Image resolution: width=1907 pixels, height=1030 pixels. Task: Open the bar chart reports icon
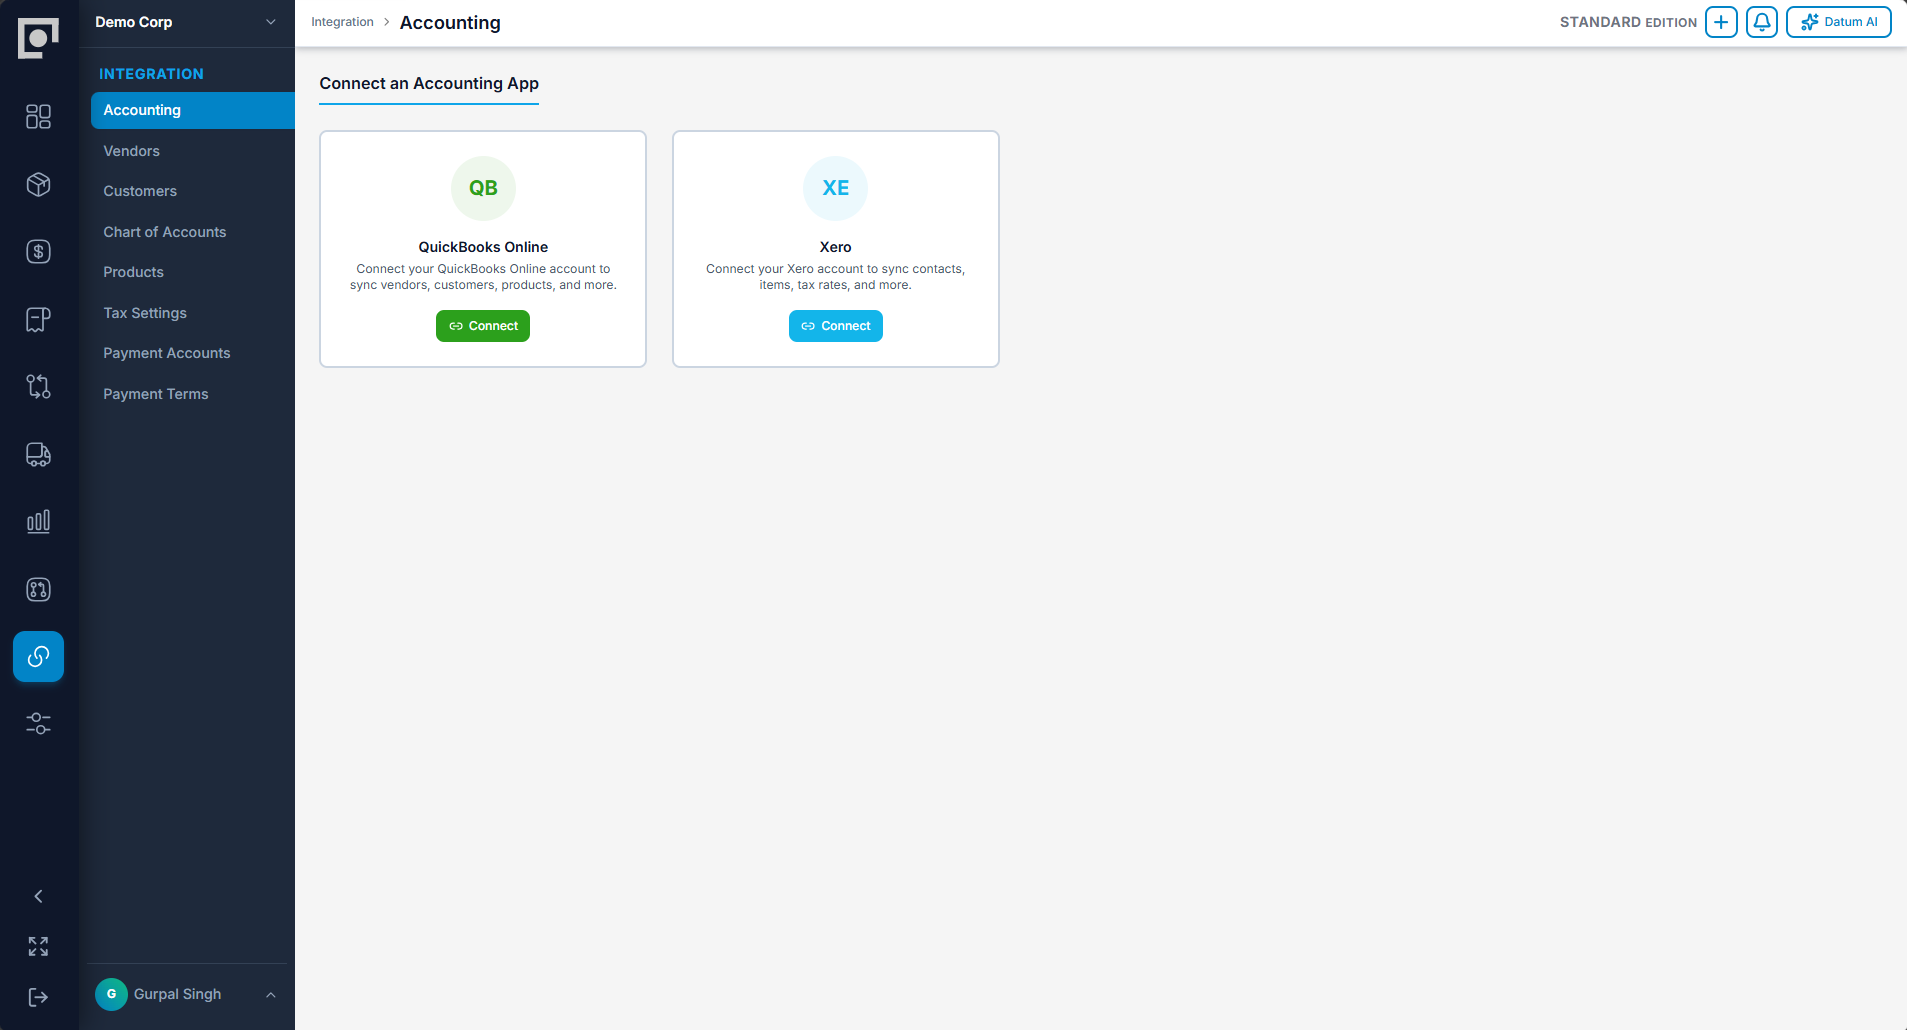click(38, 522)
